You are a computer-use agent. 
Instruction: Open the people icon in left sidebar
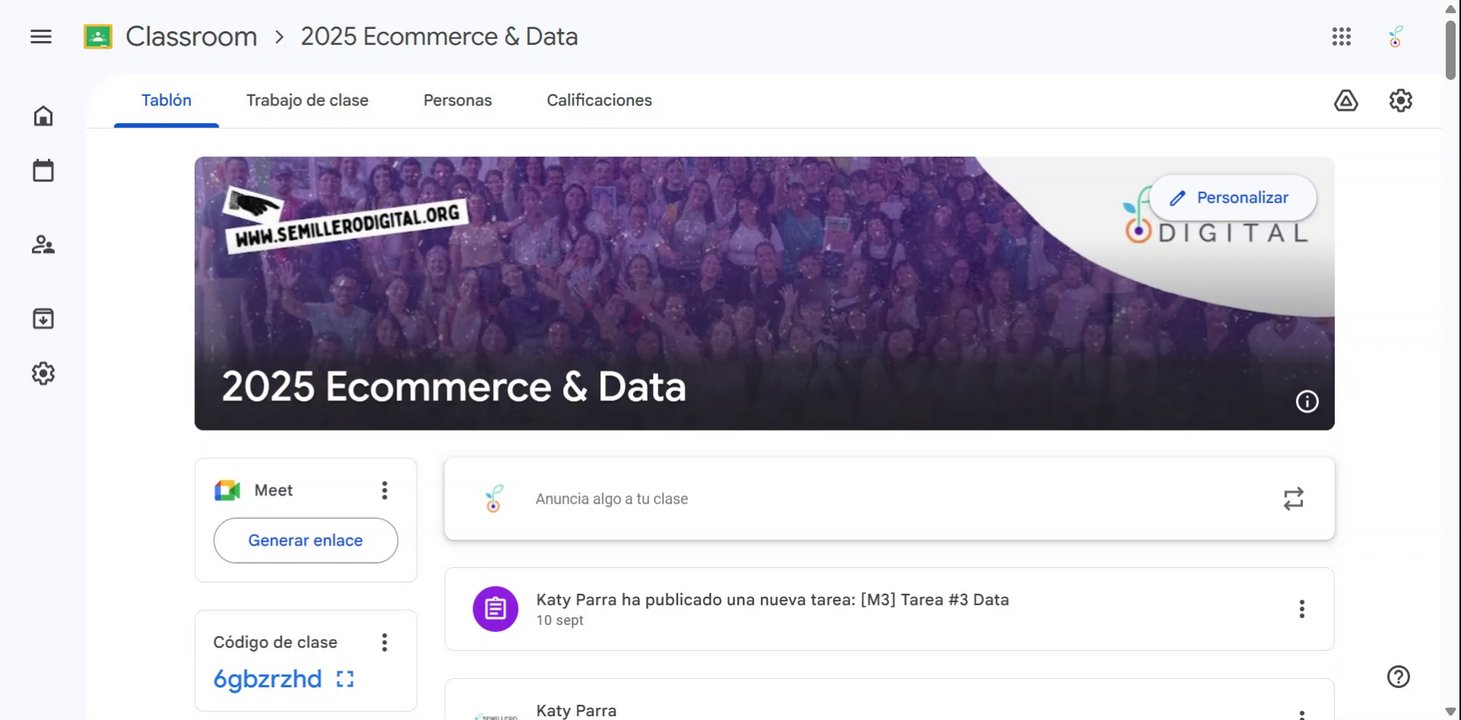tap(43, 245)
